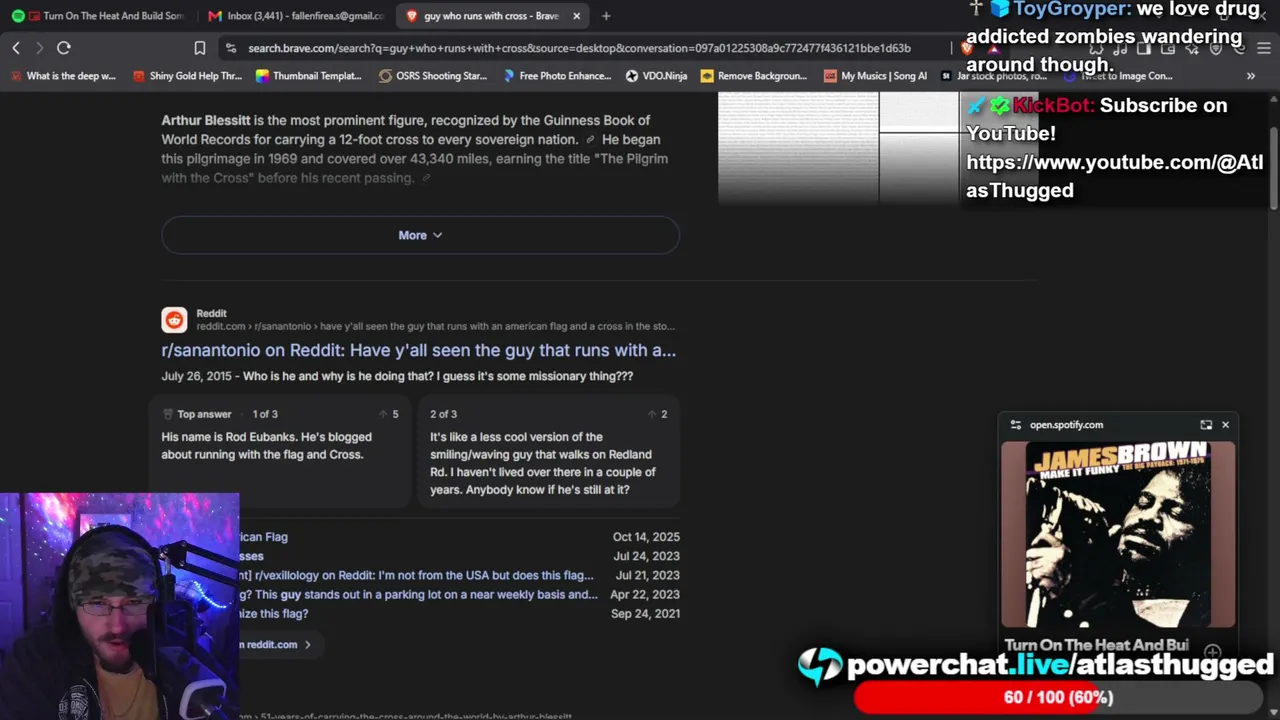Click the 'July 26, 2015' result date text

tap(196, 376)
